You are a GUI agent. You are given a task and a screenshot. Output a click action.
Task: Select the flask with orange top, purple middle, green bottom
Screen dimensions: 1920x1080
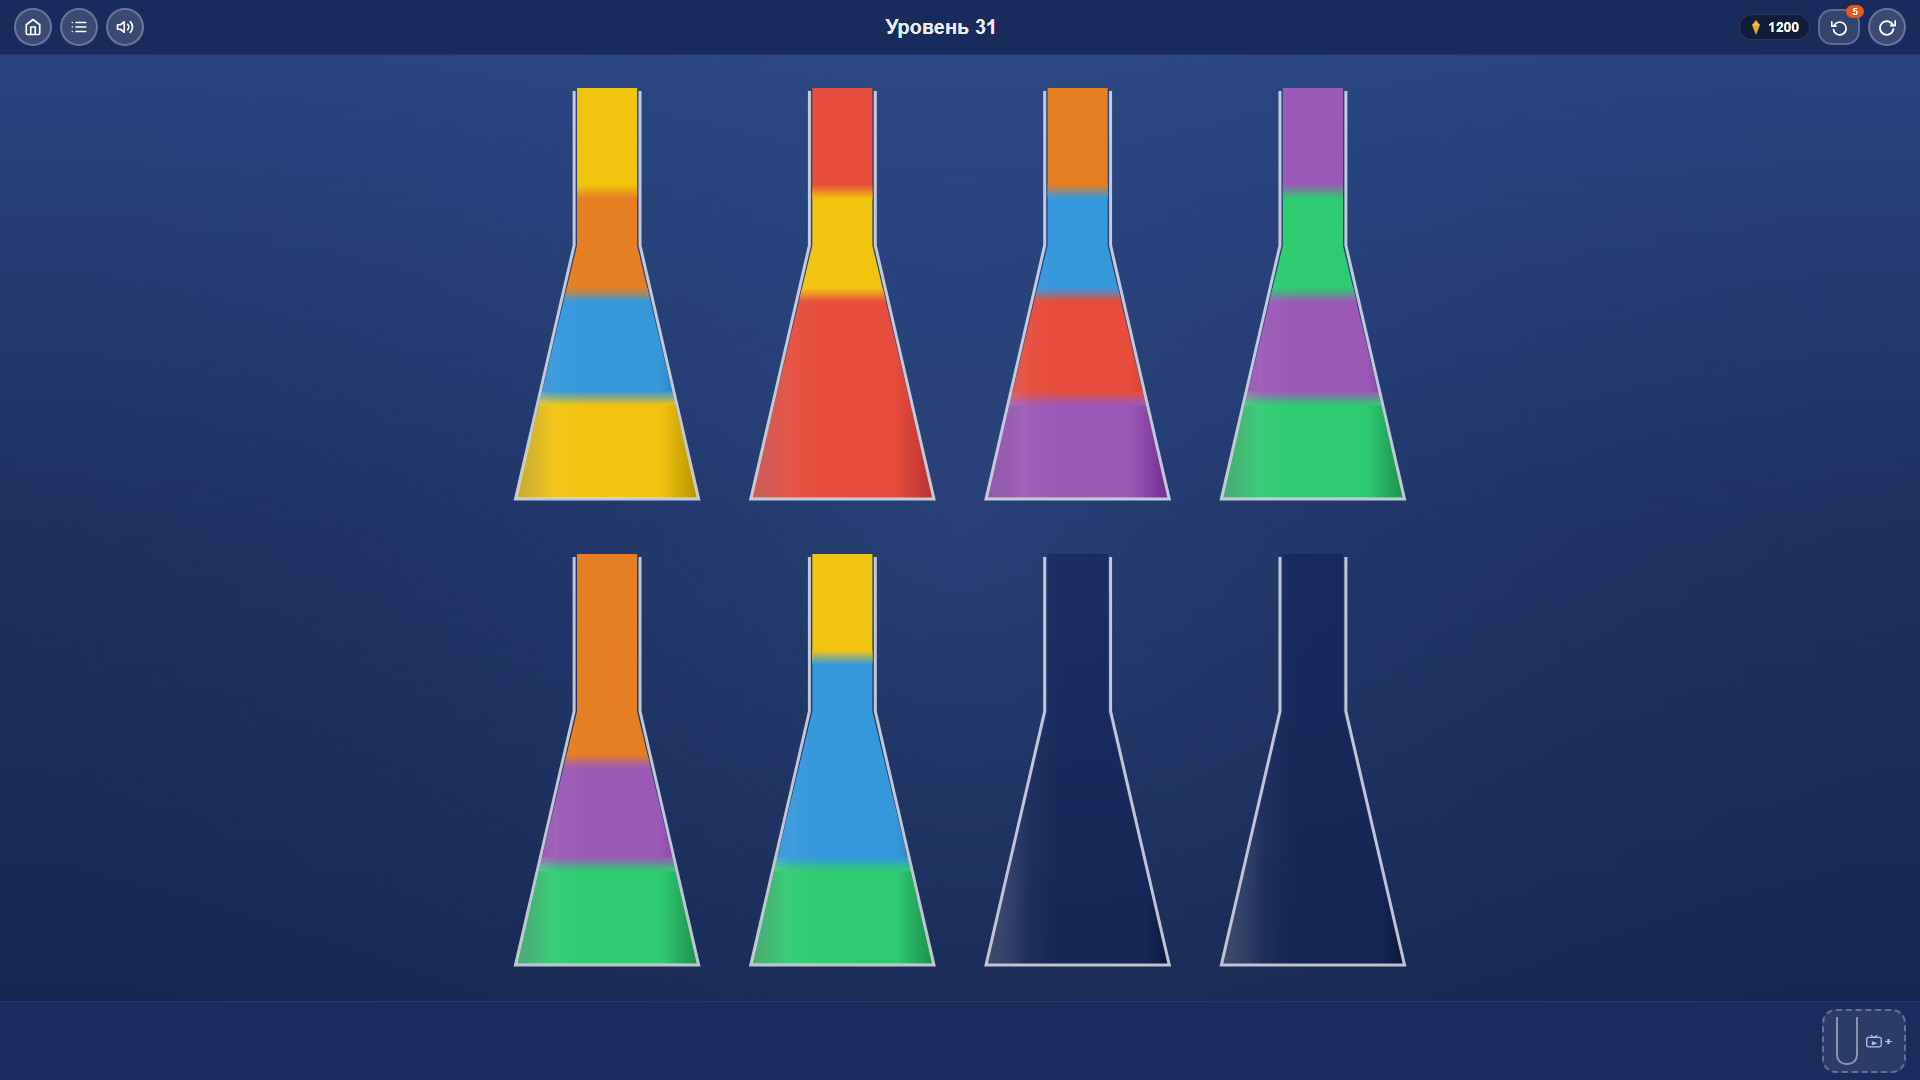tap(607, 760)
